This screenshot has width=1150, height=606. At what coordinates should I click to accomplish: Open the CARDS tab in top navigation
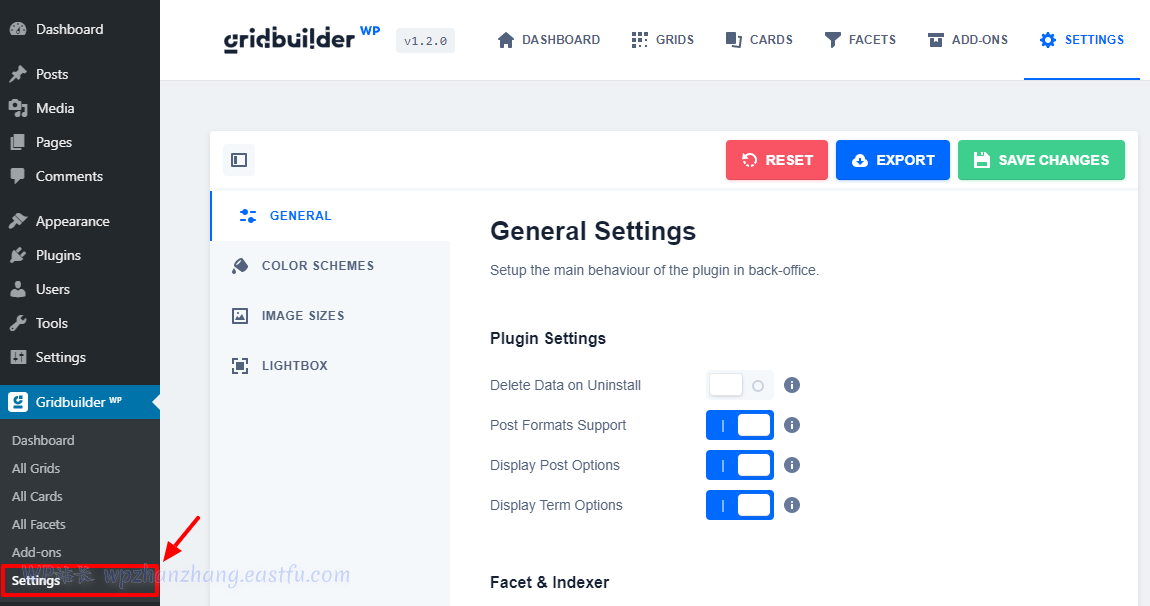[760, 39]
